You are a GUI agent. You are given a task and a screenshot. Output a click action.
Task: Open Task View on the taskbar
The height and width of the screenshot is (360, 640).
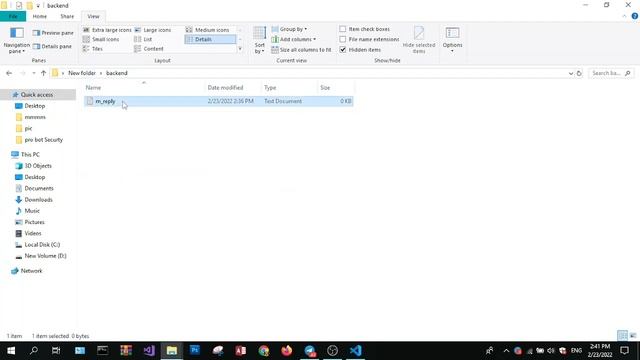pyautogui.click(x=56, y=351)
